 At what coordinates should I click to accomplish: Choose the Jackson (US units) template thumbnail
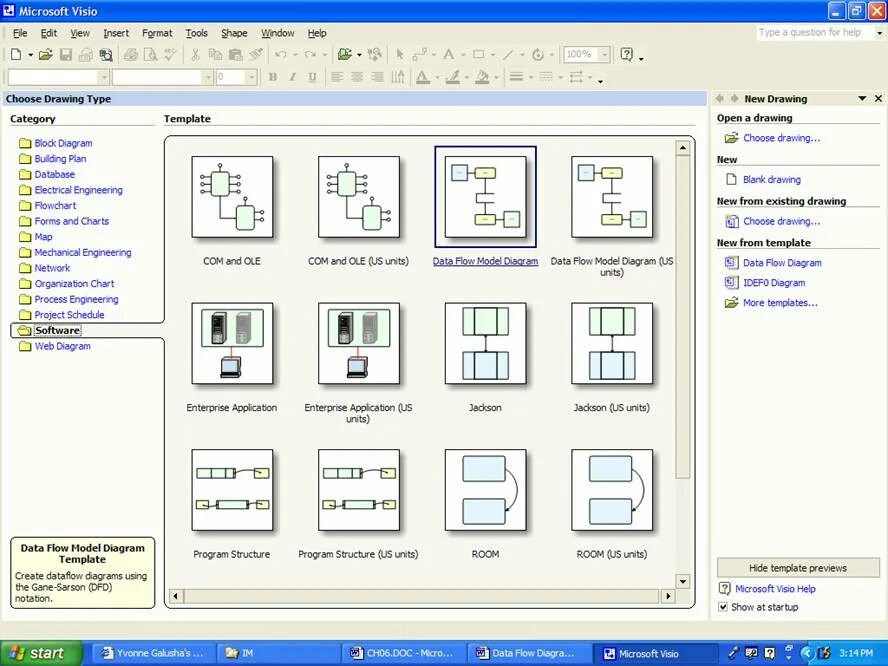pyautogui.click(x=612, y=343)
